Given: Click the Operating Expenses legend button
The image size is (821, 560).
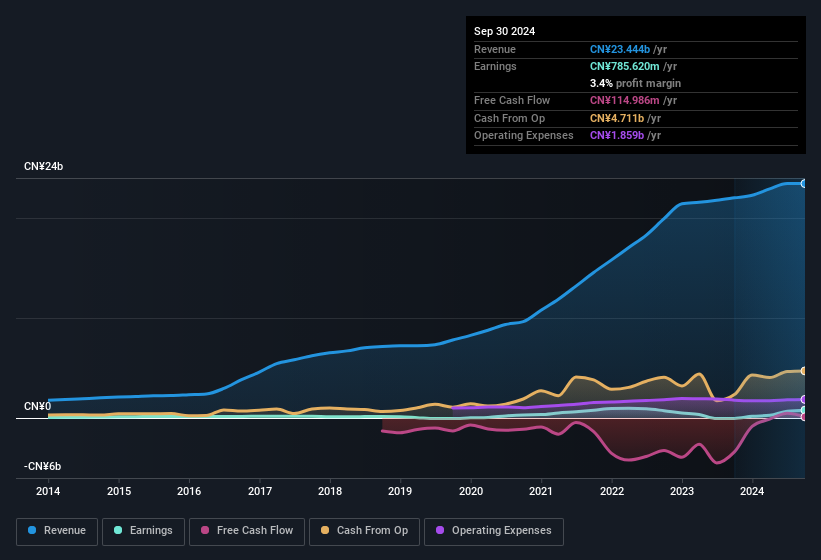Looking at the screenshot, I should tap(494, 531).
